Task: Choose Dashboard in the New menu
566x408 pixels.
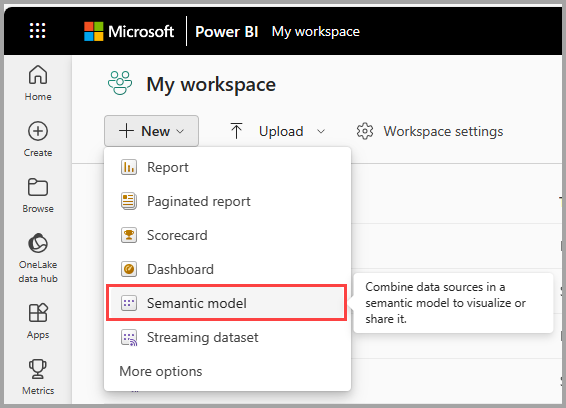Action: (x=227, y=269)
